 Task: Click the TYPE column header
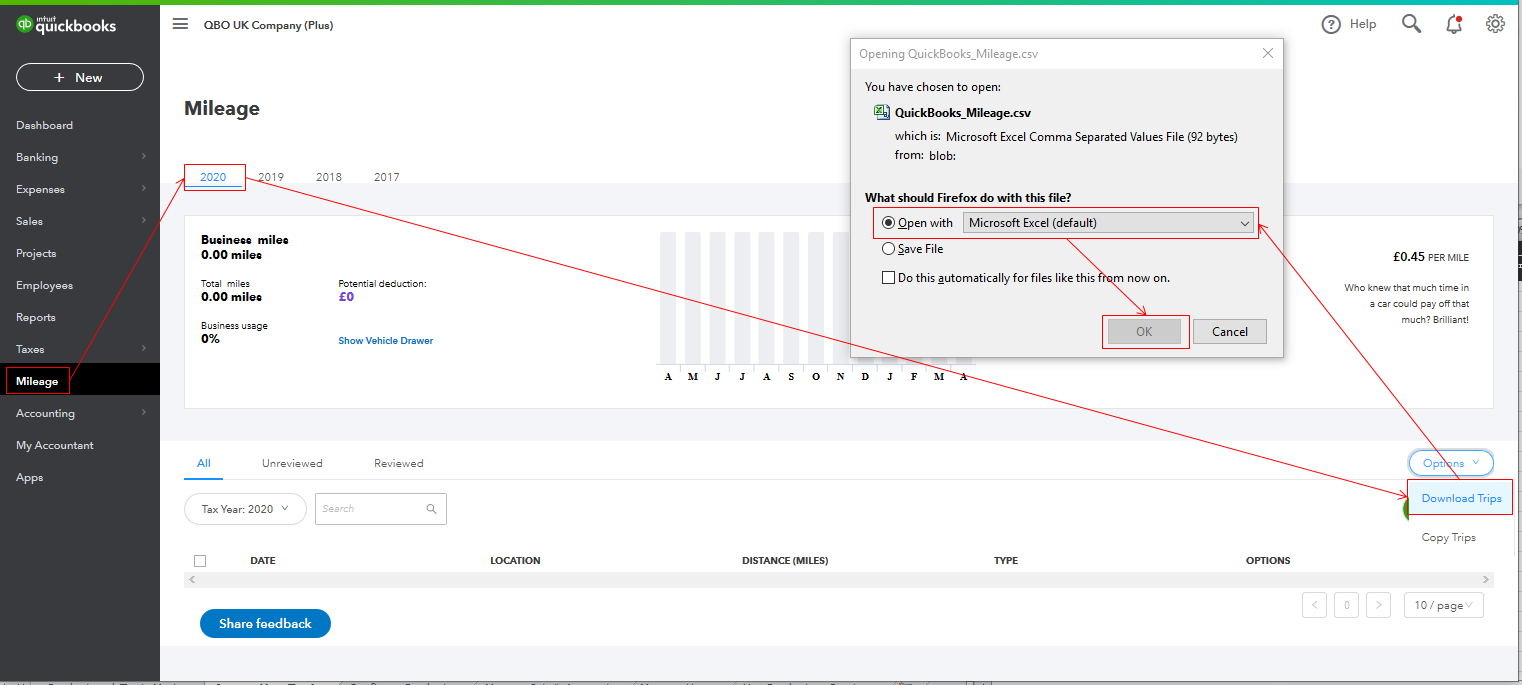tap(1006, 561)
